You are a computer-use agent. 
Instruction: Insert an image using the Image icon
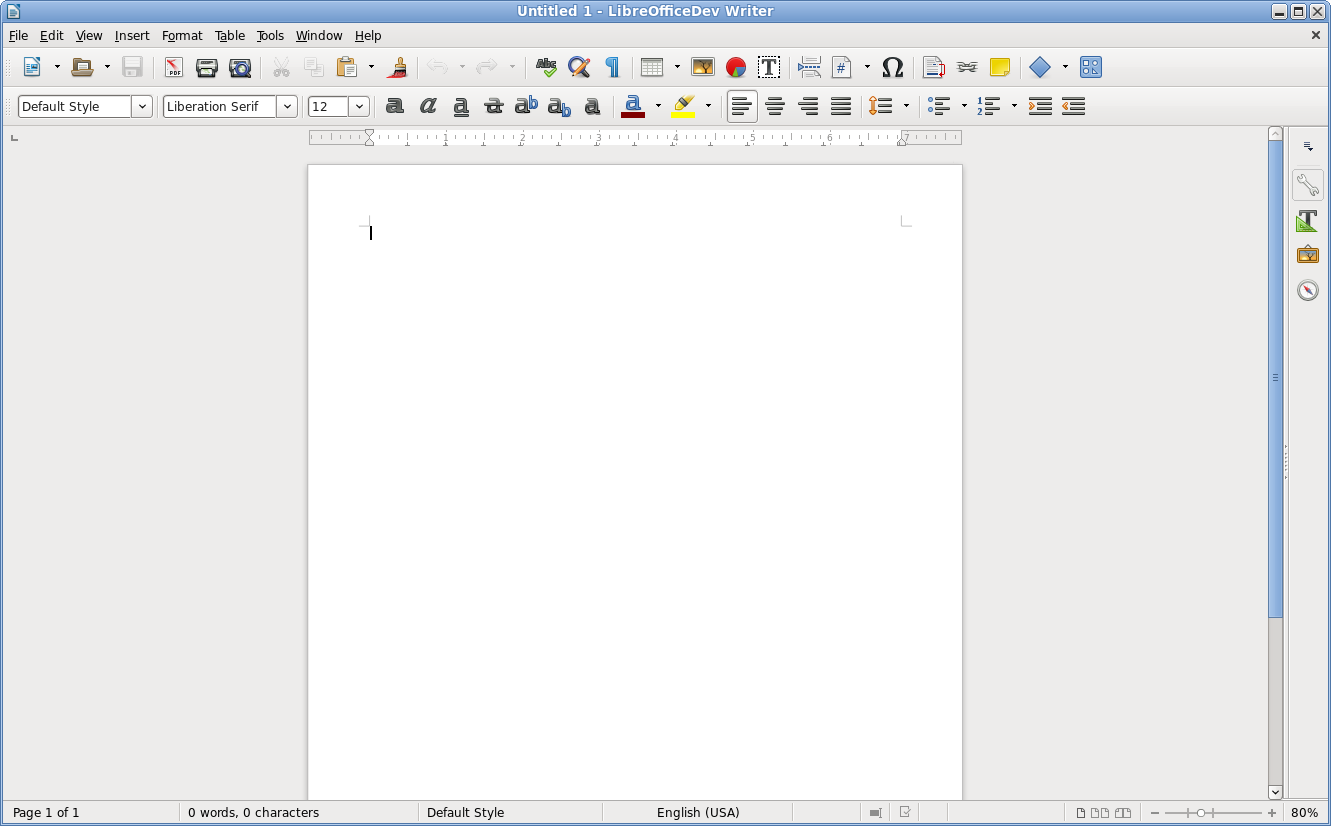point(703,68)
